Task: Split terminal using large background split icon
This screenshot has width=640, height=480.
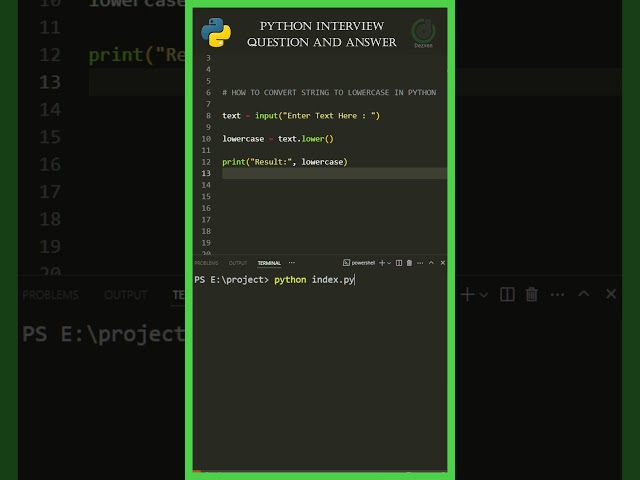Action: click(x=507, y=294)
